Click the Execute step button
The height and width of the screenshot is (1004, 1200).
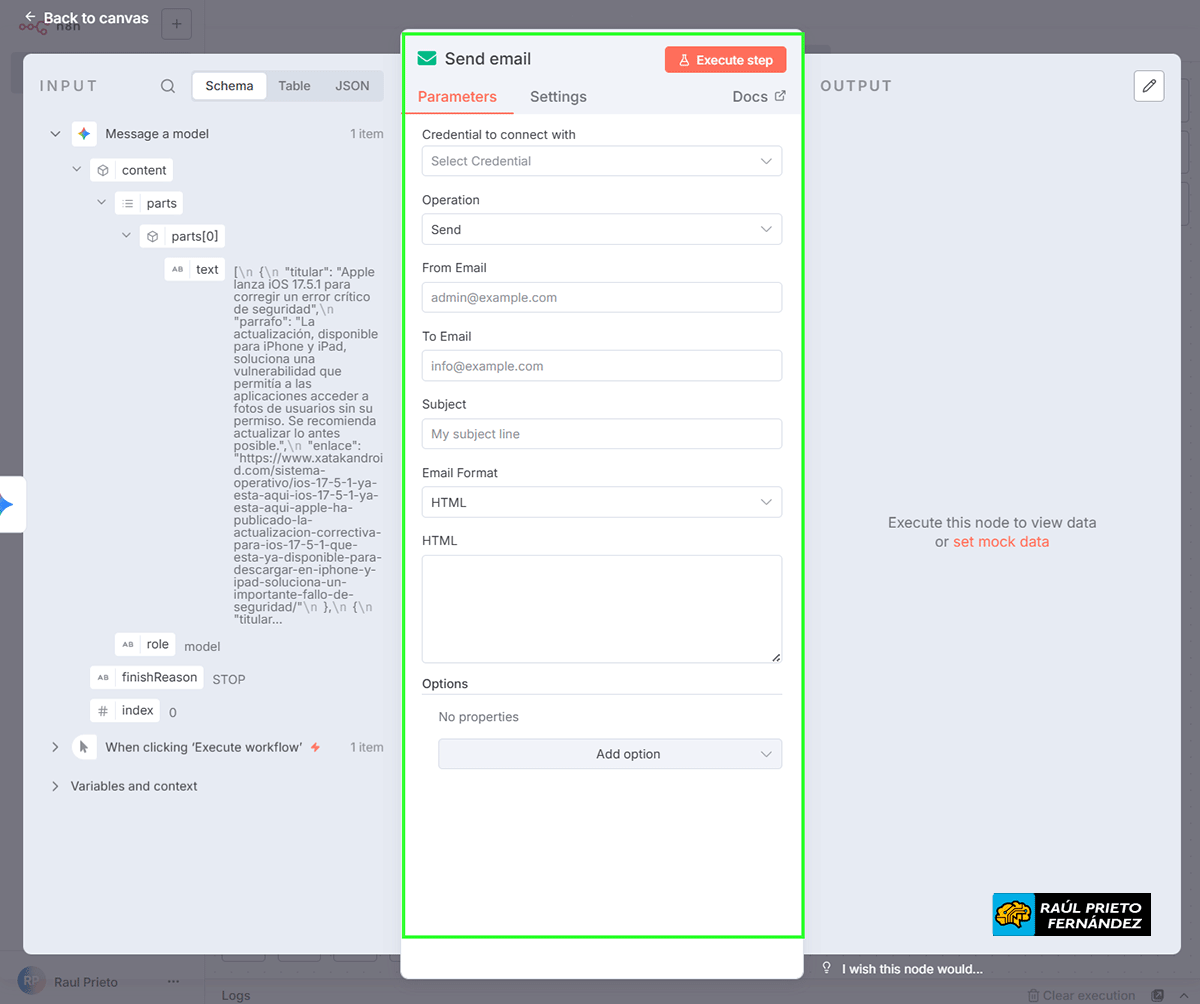(725, 59)
